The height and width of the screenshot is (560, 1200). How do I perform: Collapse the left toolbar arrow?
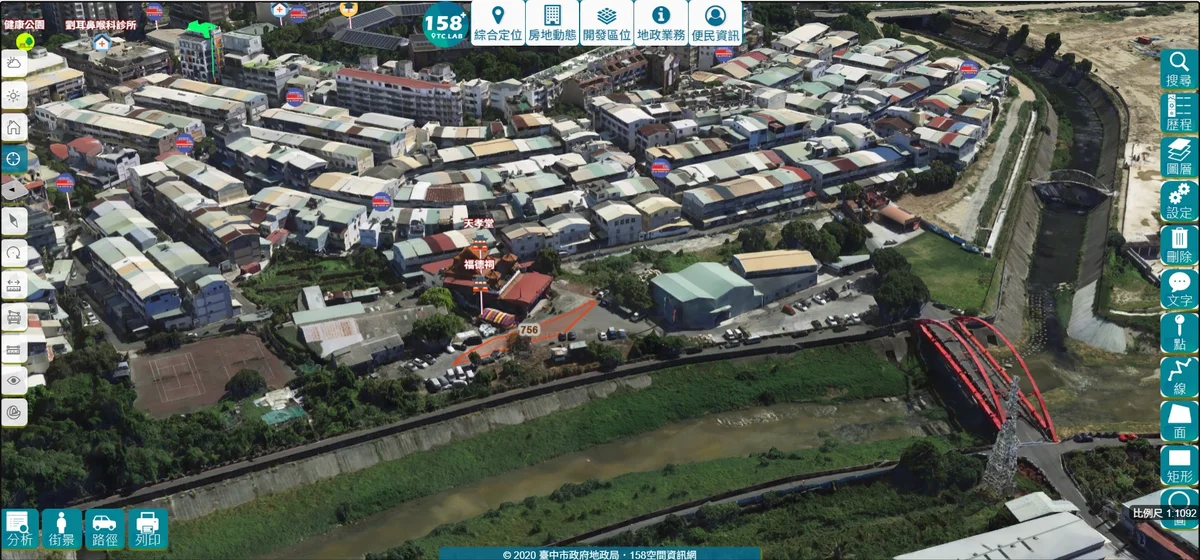point(14,190)
